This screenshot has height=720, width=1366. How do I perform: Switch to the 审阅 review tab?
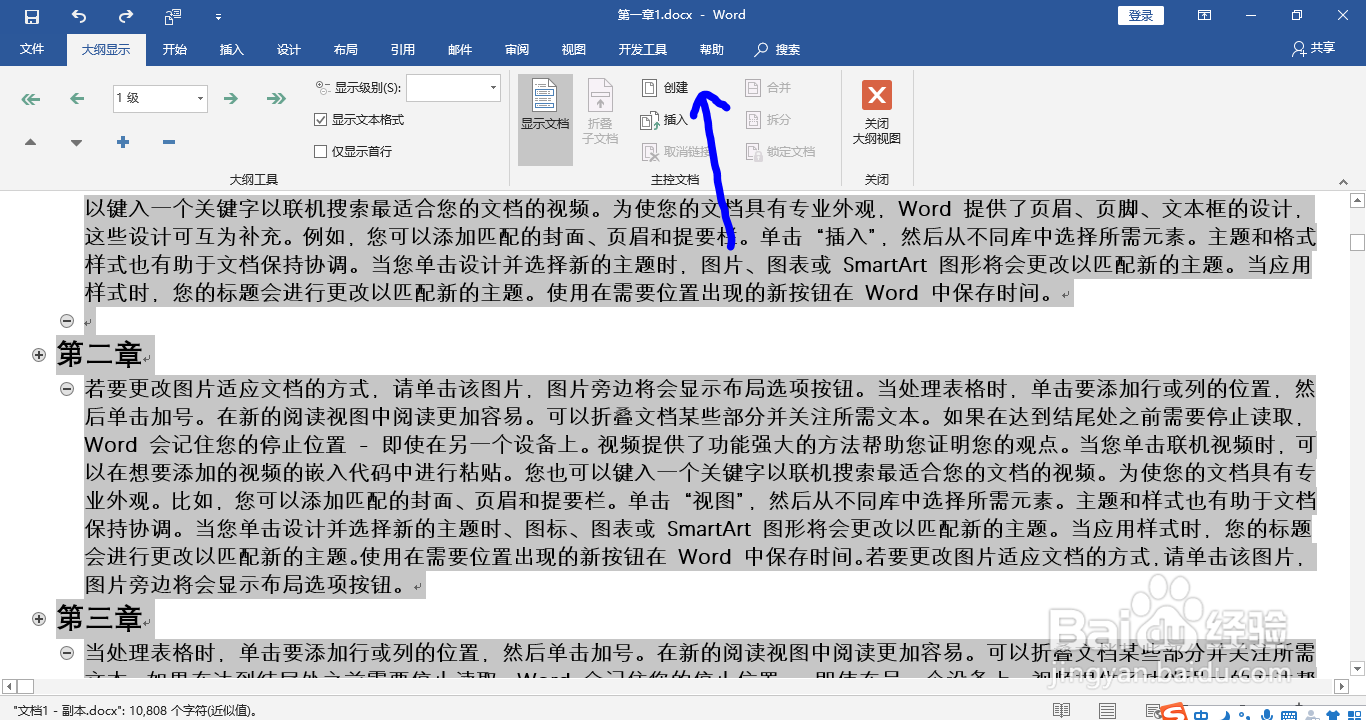pyautogui.click(x=517, y=49)
